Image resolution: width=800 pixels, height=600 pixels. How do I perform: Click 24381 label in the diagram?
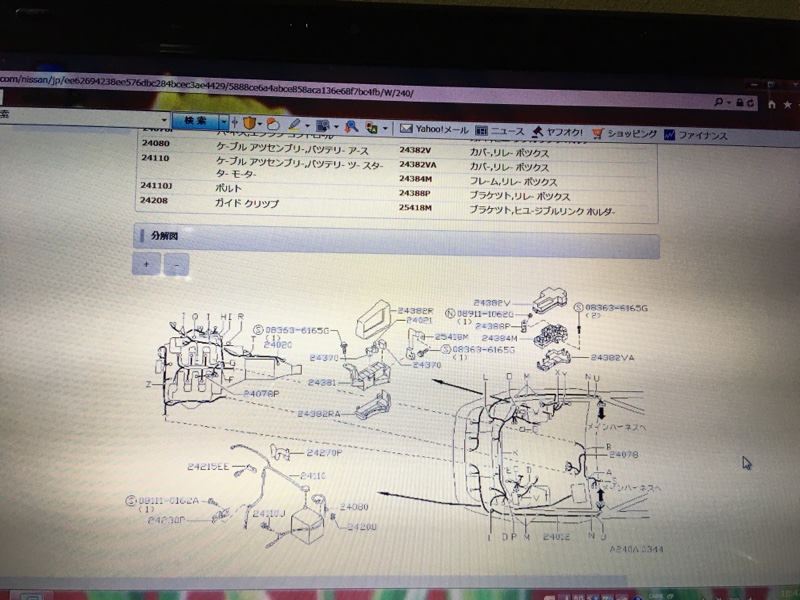(322, 382)
